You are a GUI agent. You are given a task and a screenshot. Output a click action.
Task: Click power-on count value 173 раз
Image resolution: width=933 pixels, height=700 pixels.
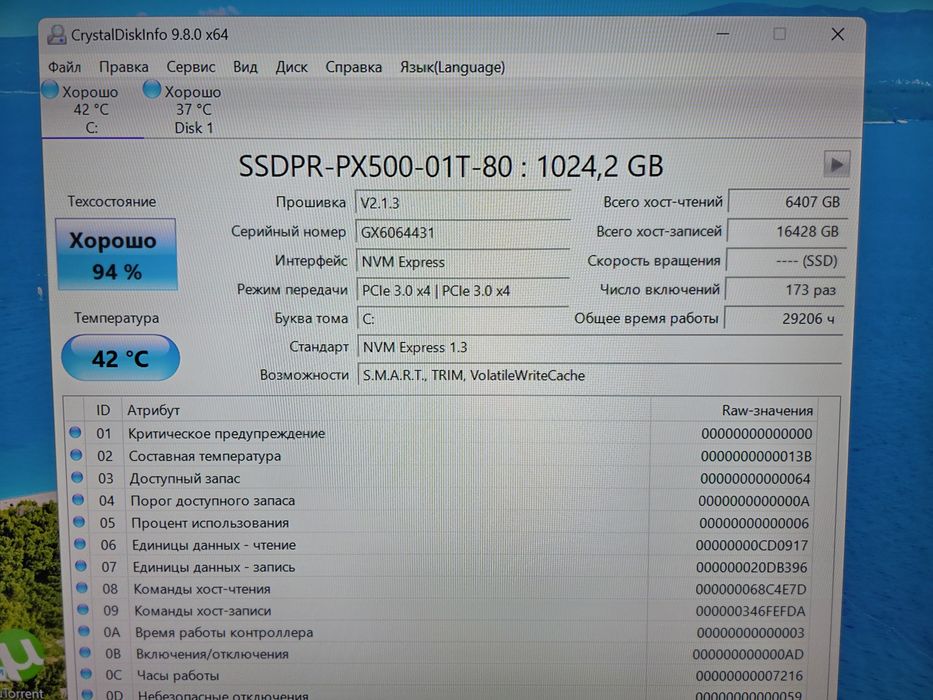(x=784, y=290)
